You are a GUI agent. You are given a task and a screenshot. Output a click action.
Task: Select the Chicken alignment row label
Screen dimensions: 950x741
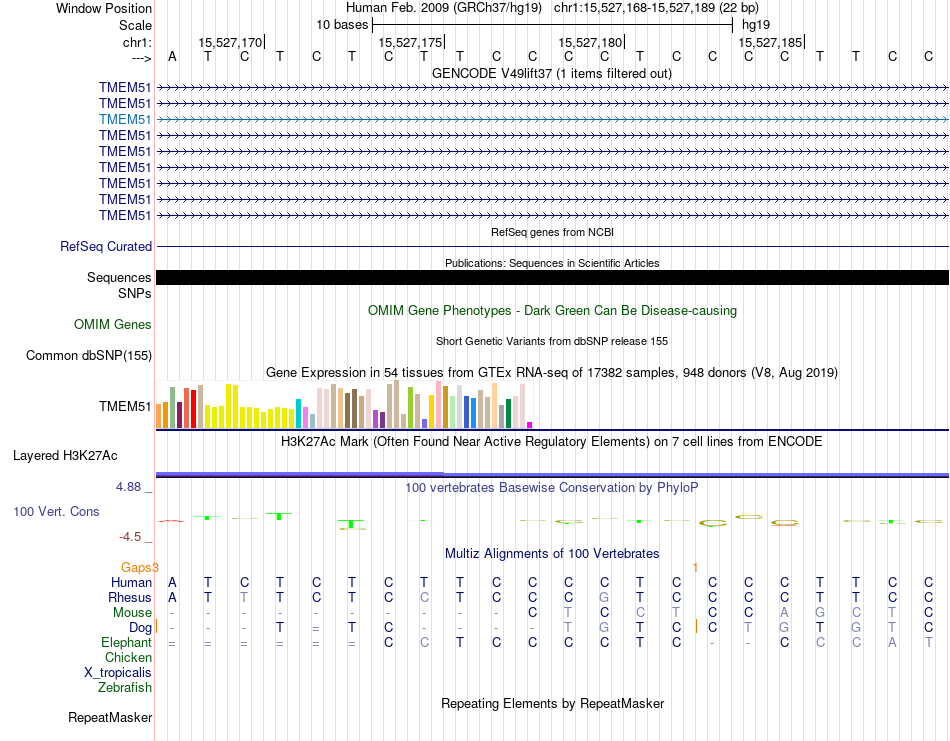[x=128, y=658]
